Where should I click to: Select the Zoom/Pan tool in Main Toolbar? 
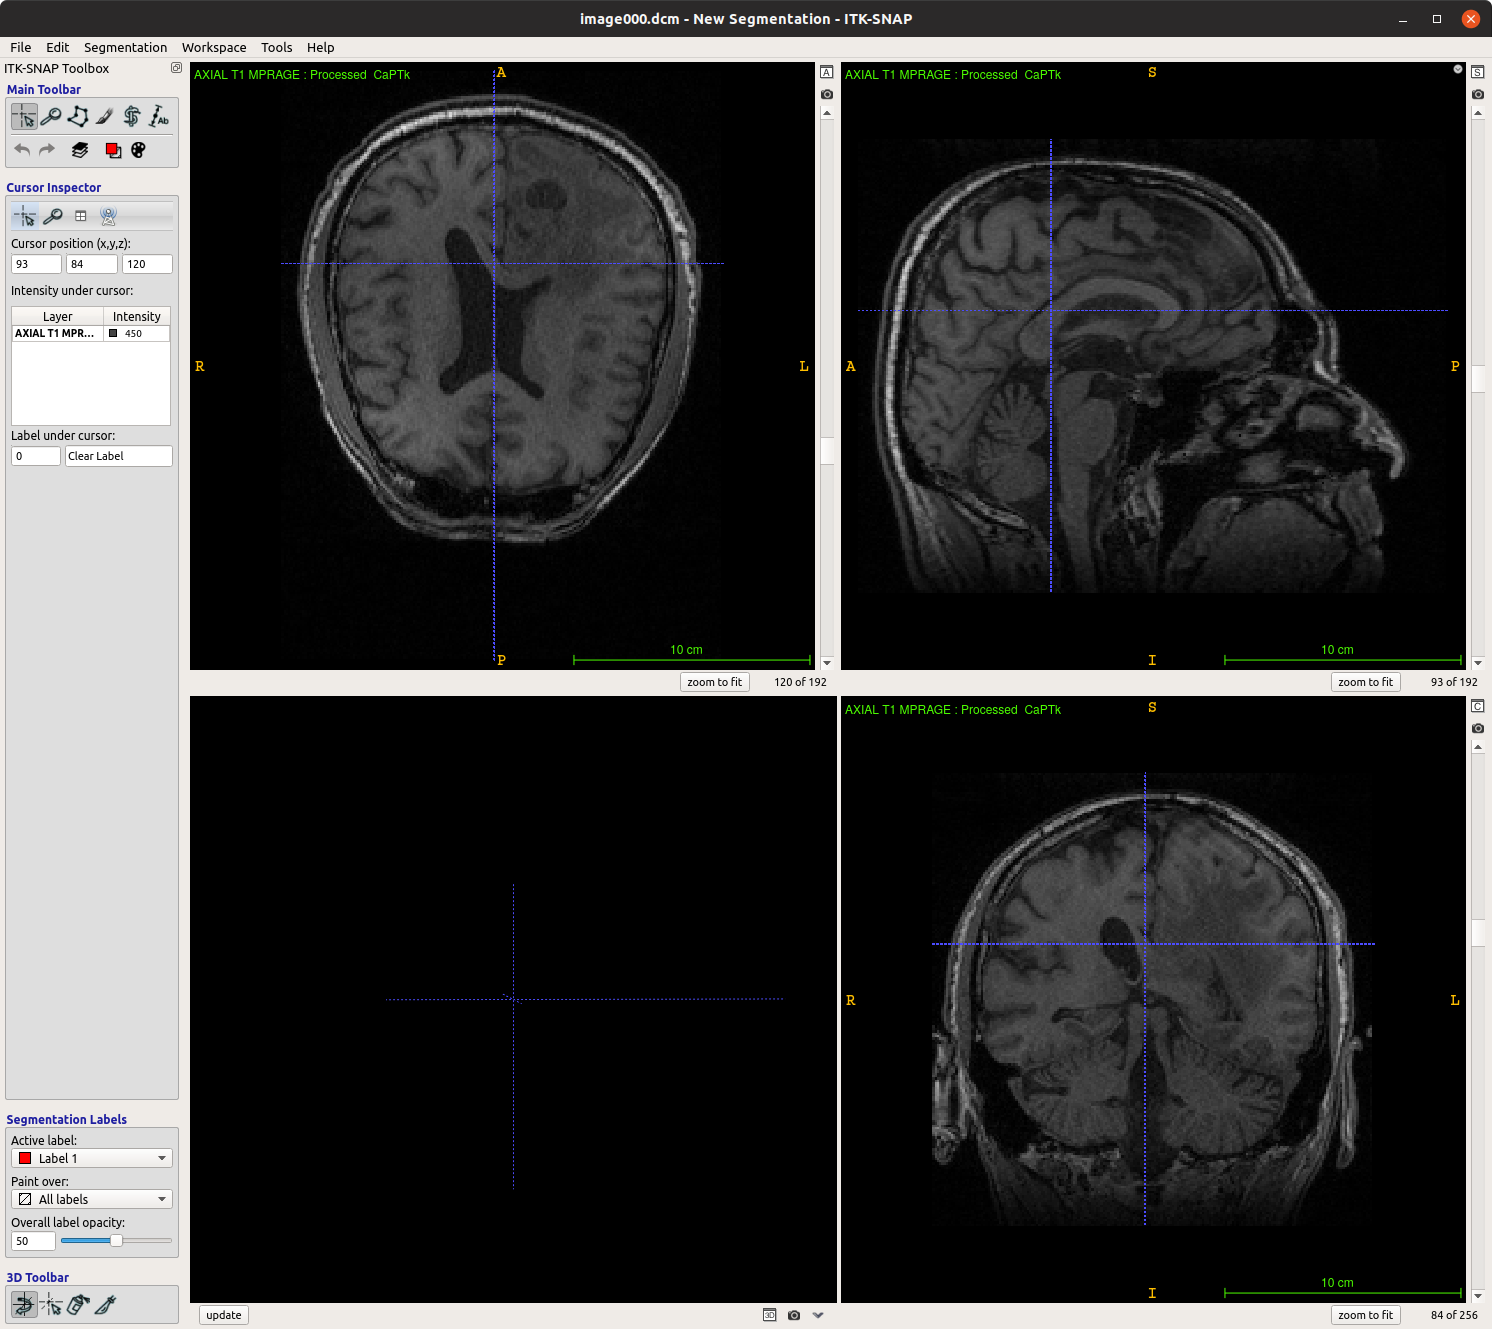pos(51,117)
